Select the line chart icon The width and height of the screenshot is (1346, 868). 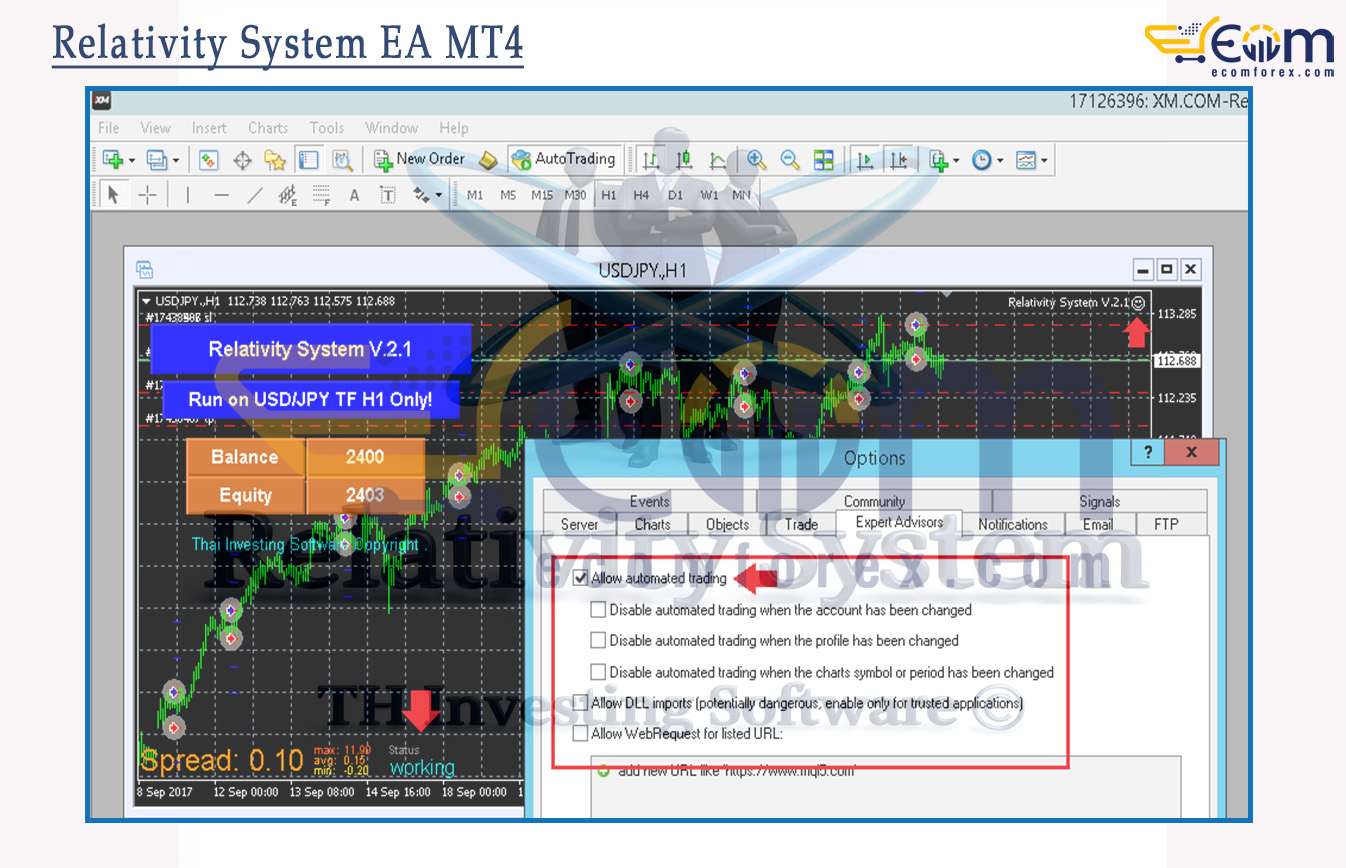point(718,160)
